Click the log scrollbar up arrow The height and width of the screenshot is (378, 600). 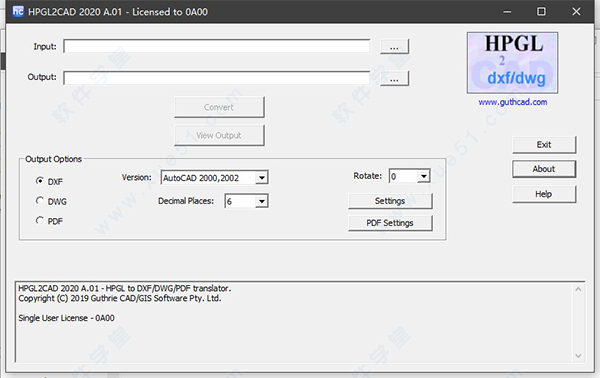click(578, 289)
